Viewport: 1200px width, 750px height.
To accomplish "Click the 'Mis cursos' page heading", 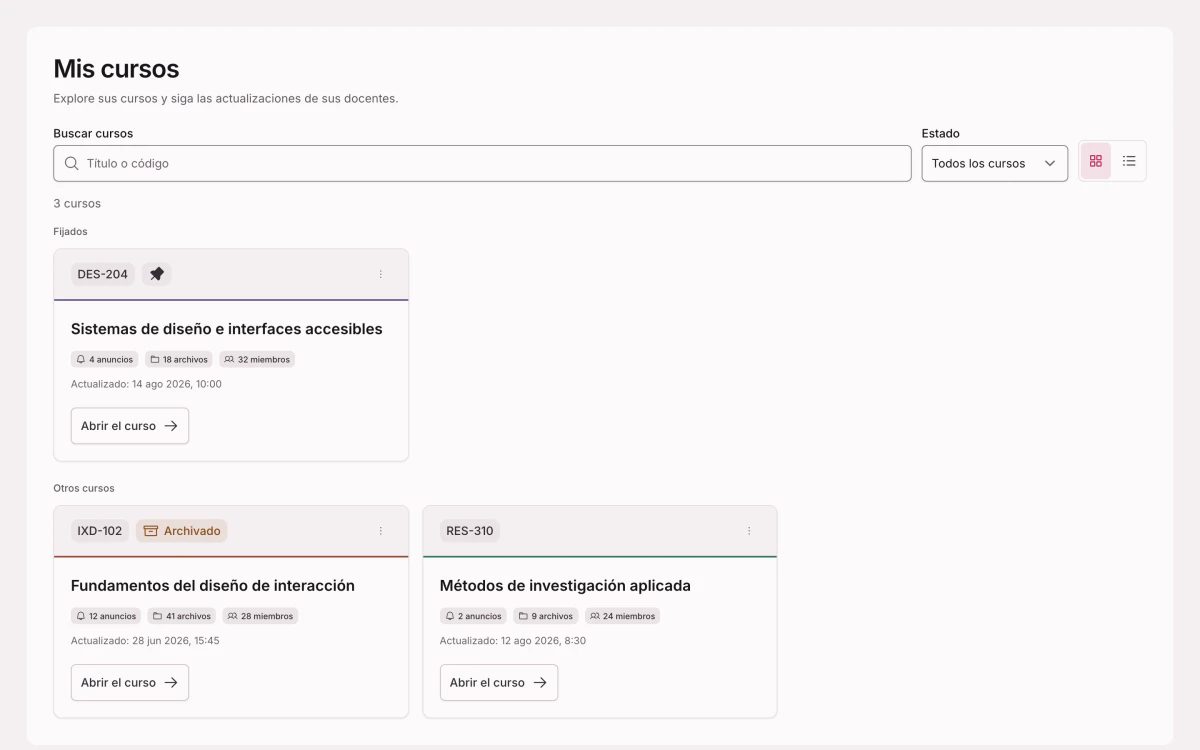I will click(116, 69).
